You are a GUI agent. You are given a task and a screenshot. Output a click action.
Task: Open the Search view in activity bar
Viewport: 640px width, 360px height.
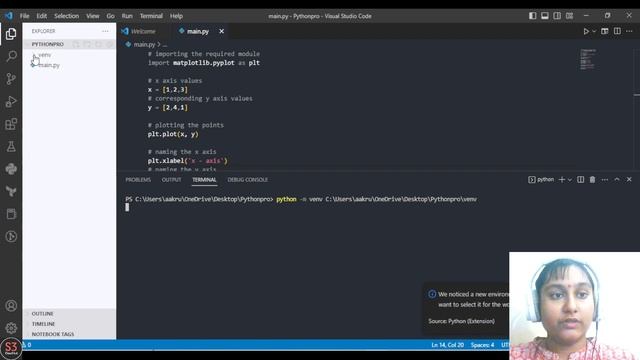coord(11,56)
